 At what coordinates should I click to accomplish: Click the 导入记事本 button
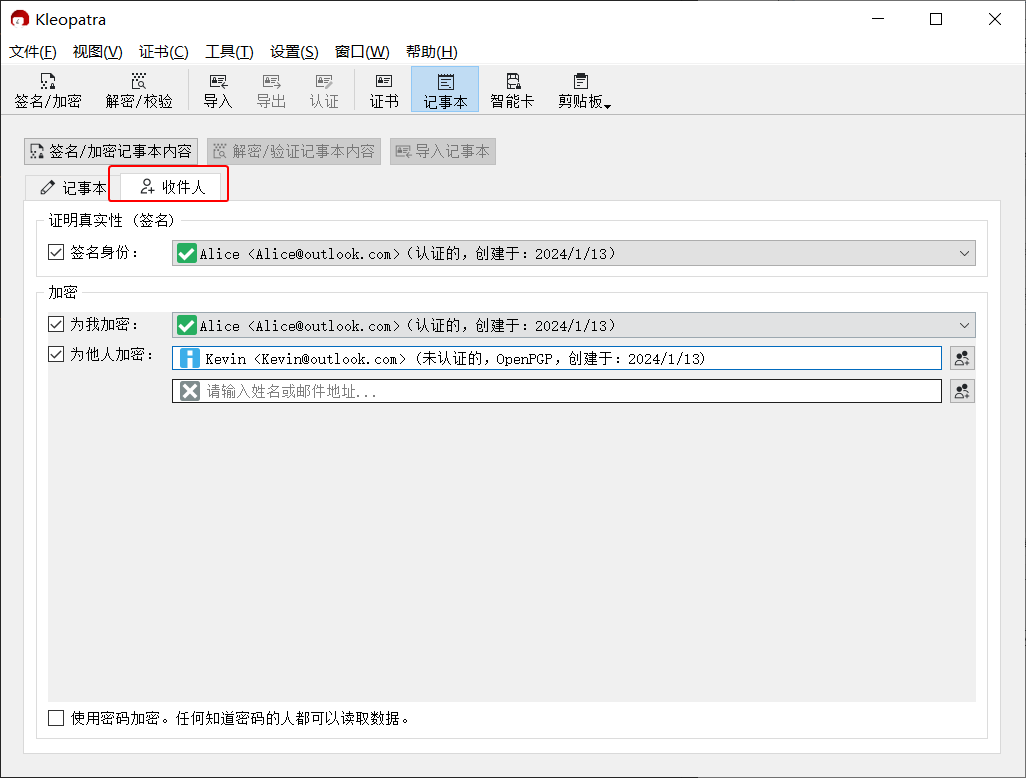443,151
